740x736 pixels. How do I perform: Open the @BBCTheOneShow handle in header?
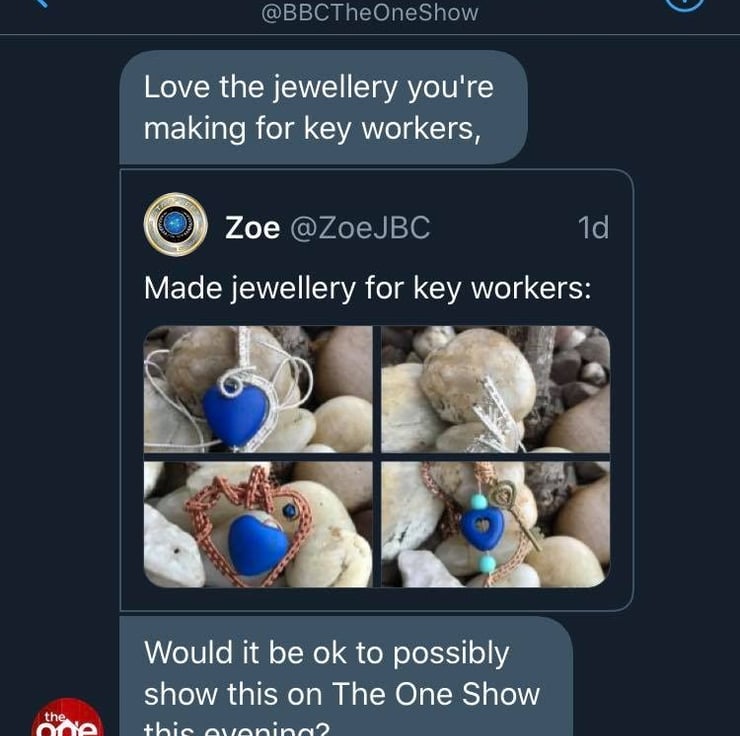click(370, 13)
